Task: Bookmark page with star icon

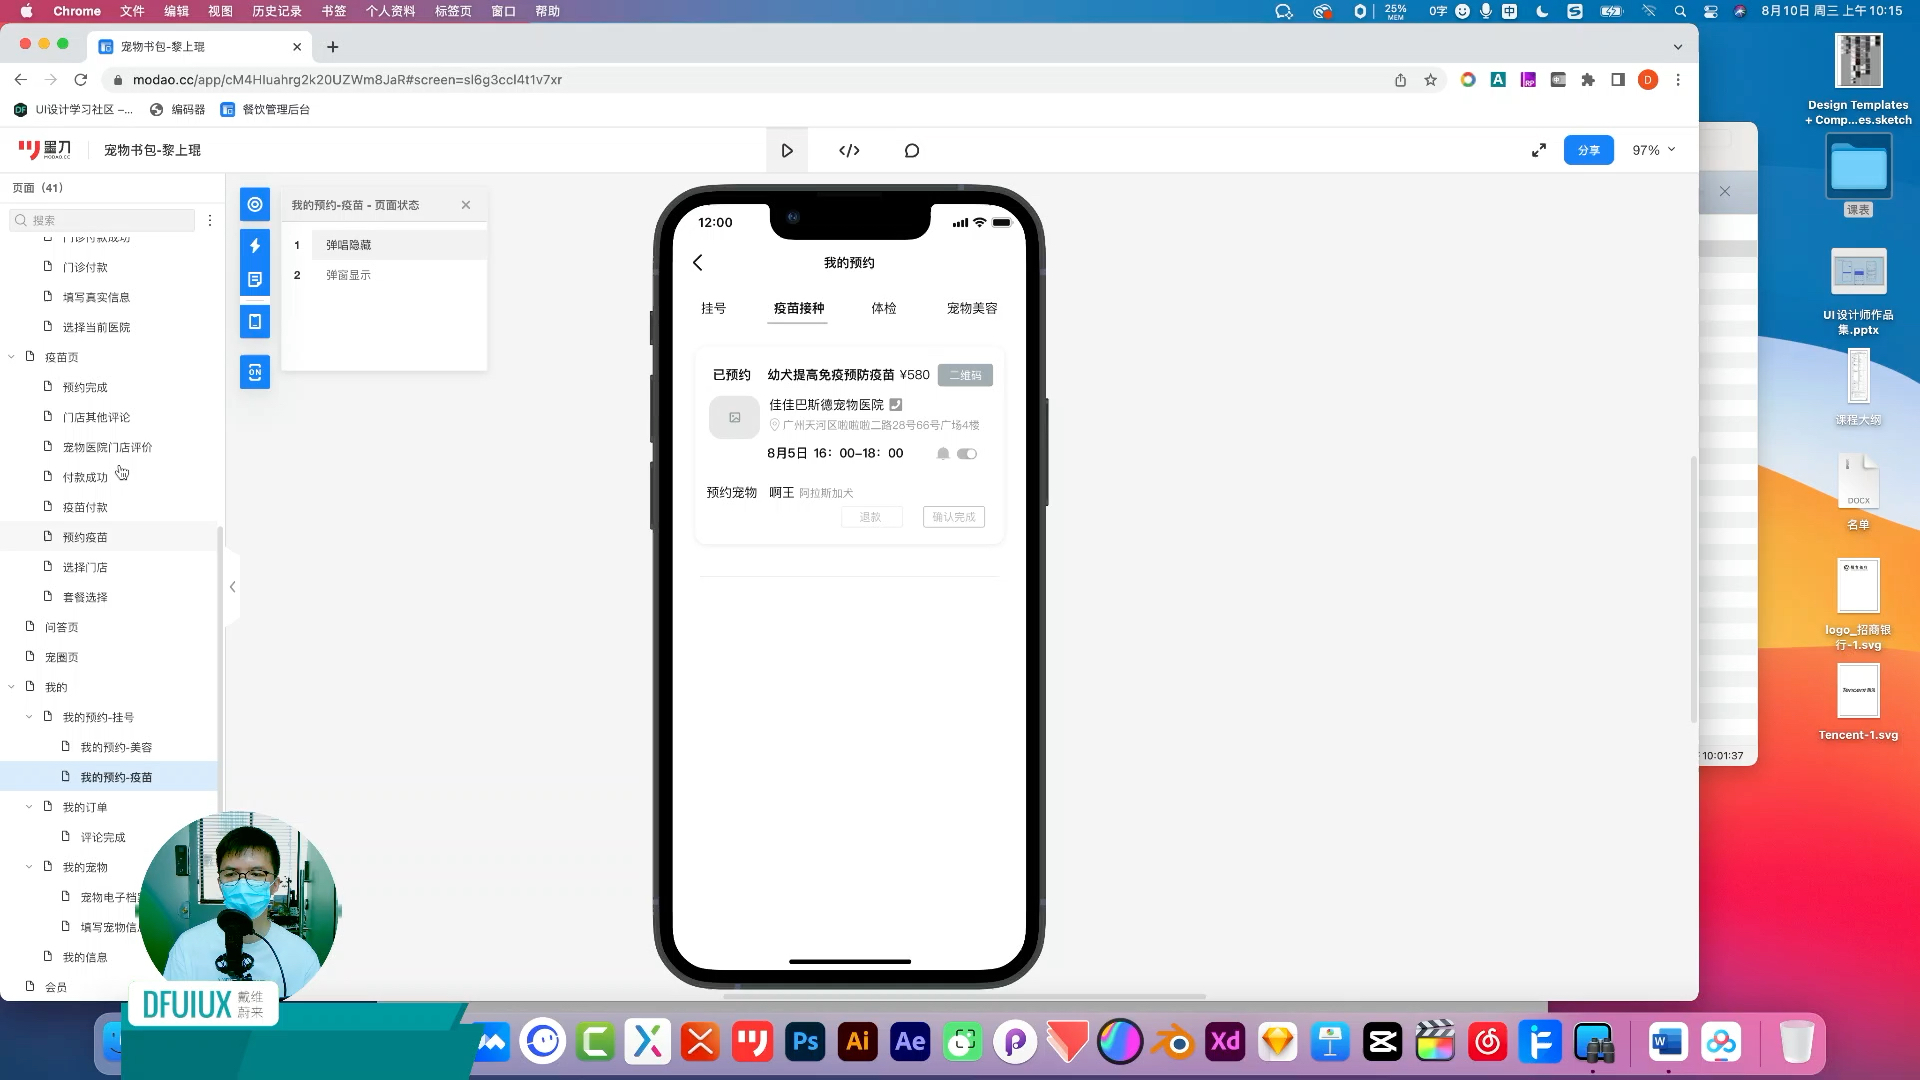Action: (1431, 80)
